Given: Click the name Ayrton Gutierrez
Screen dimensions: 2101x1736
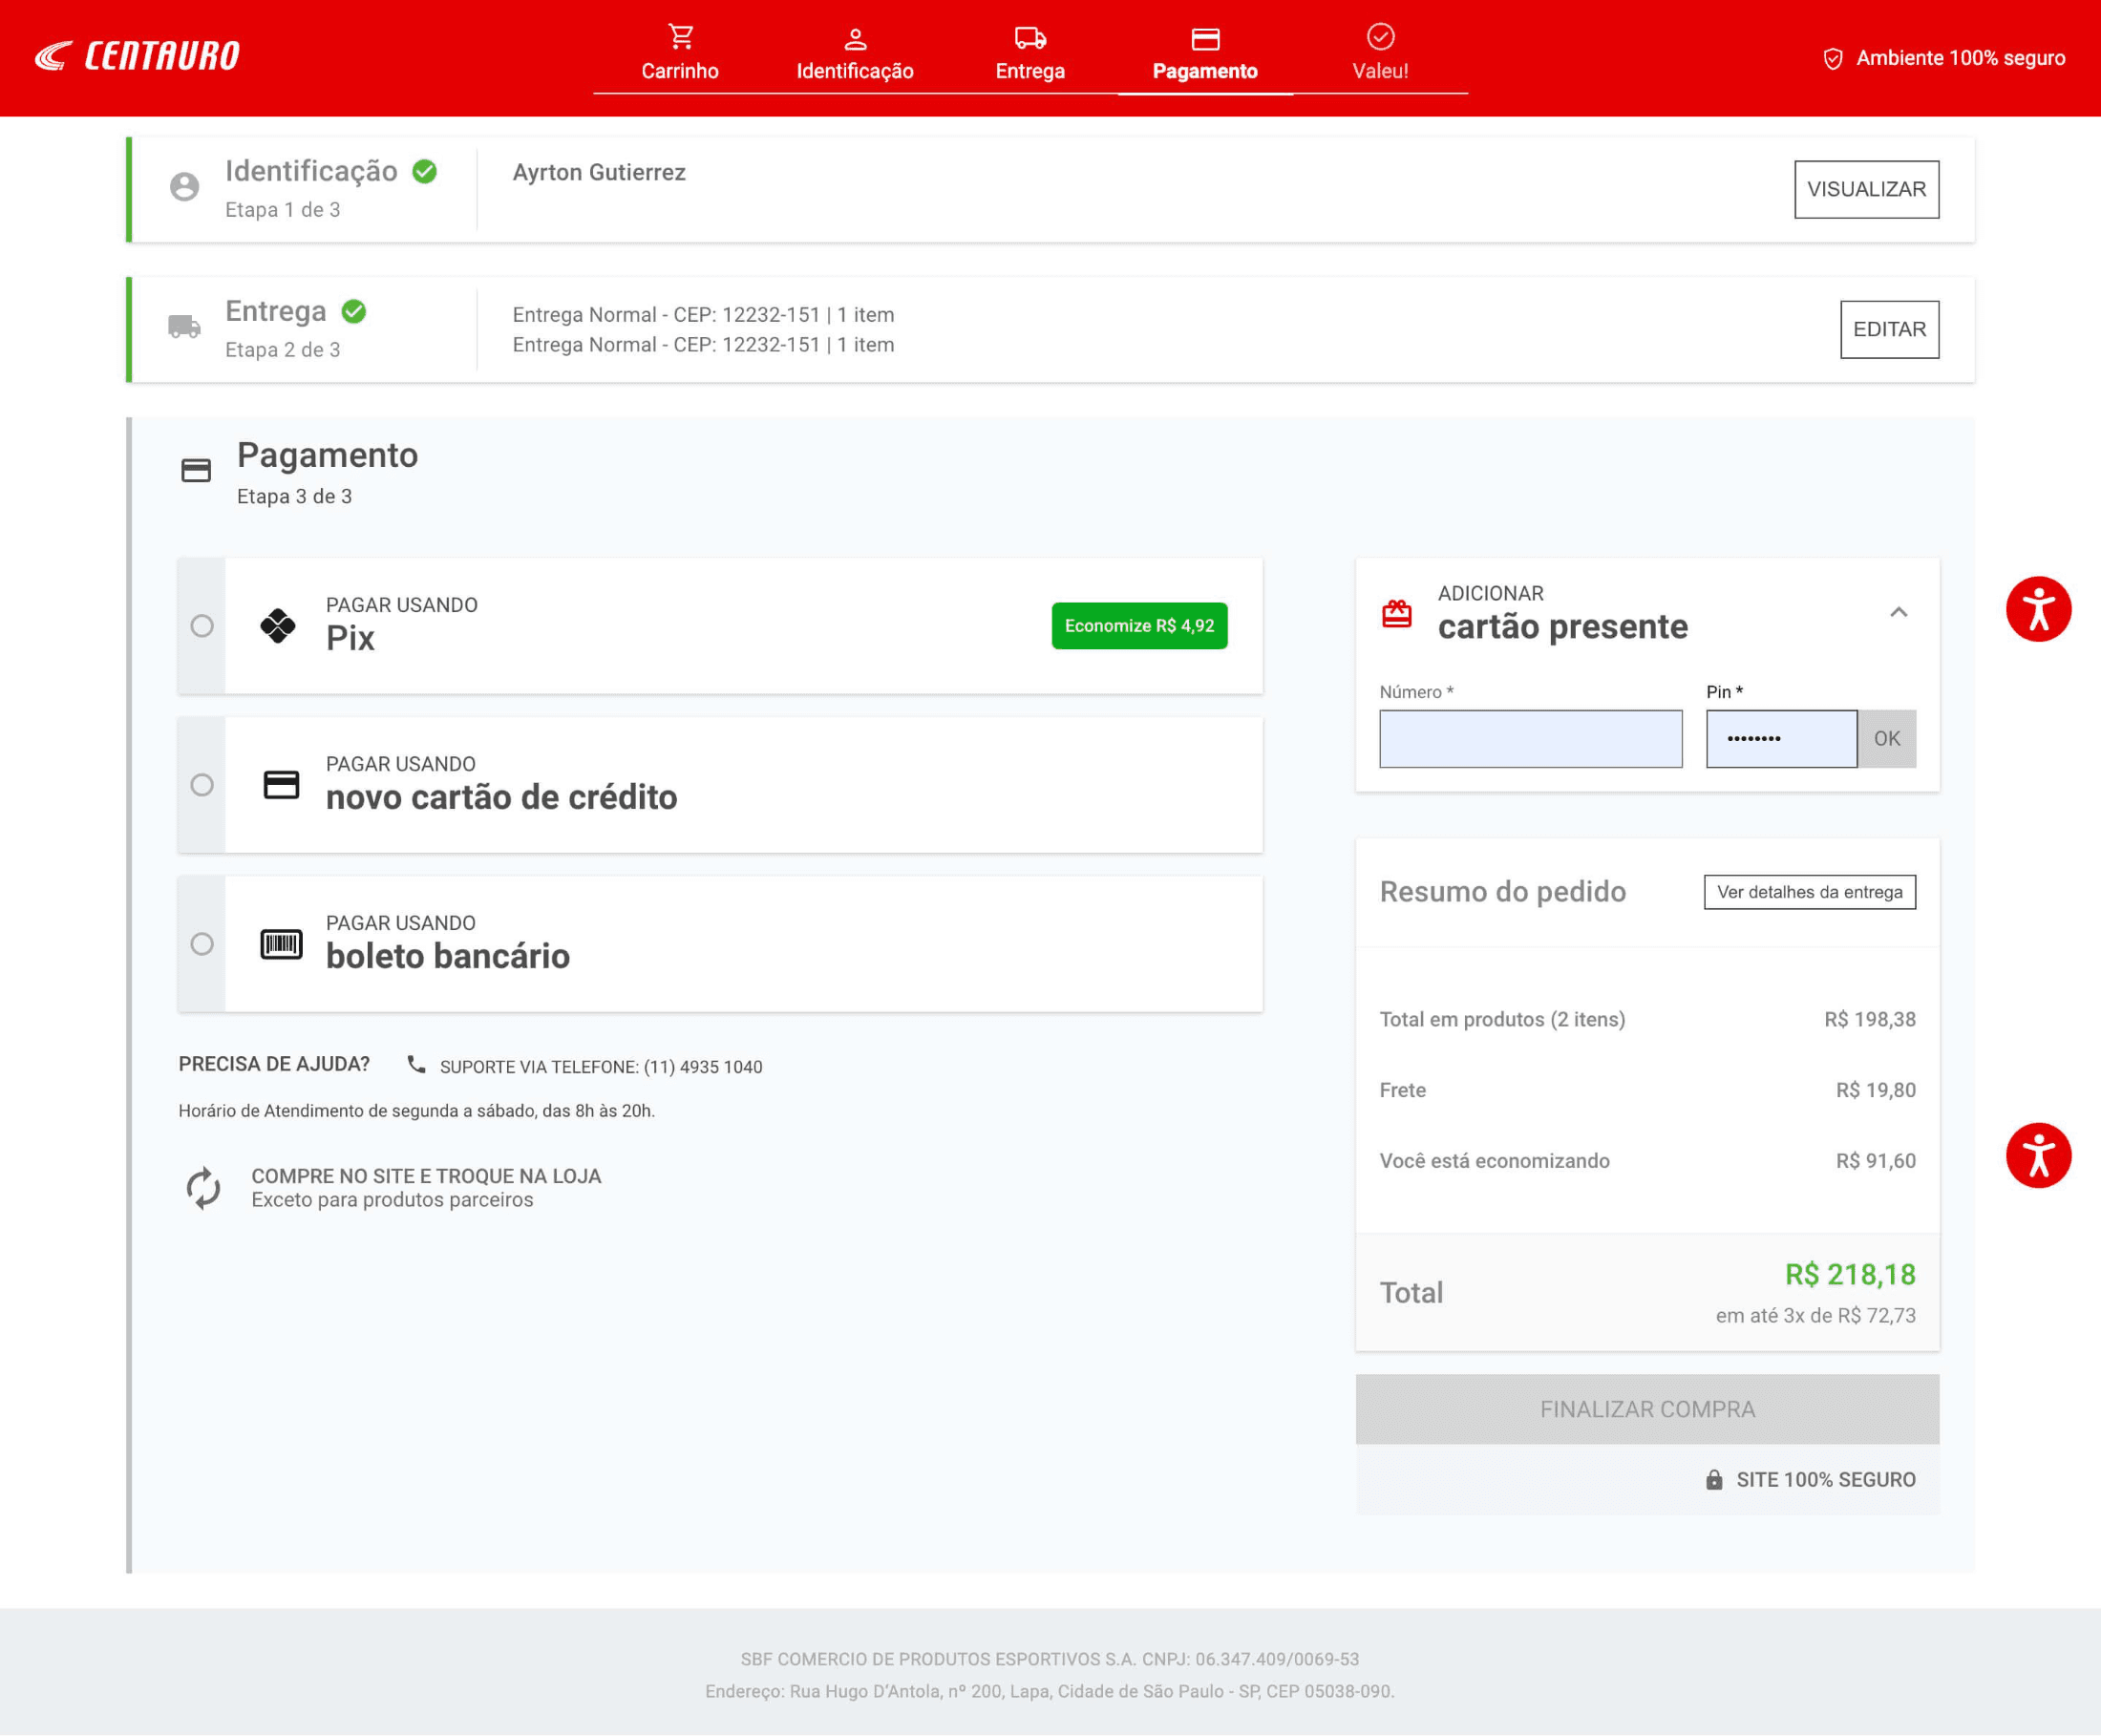Looking at the screenshot, I should tap(599, 173).
